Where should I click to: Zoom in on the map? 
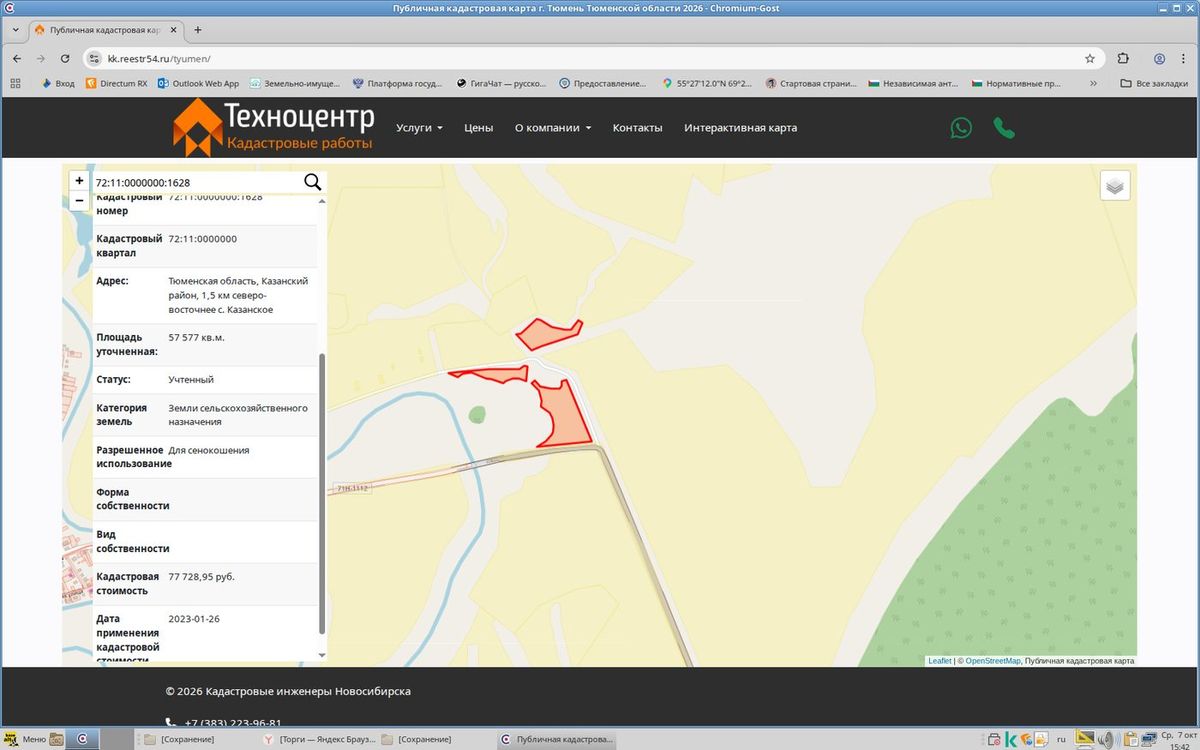click(x=79, y=181)
